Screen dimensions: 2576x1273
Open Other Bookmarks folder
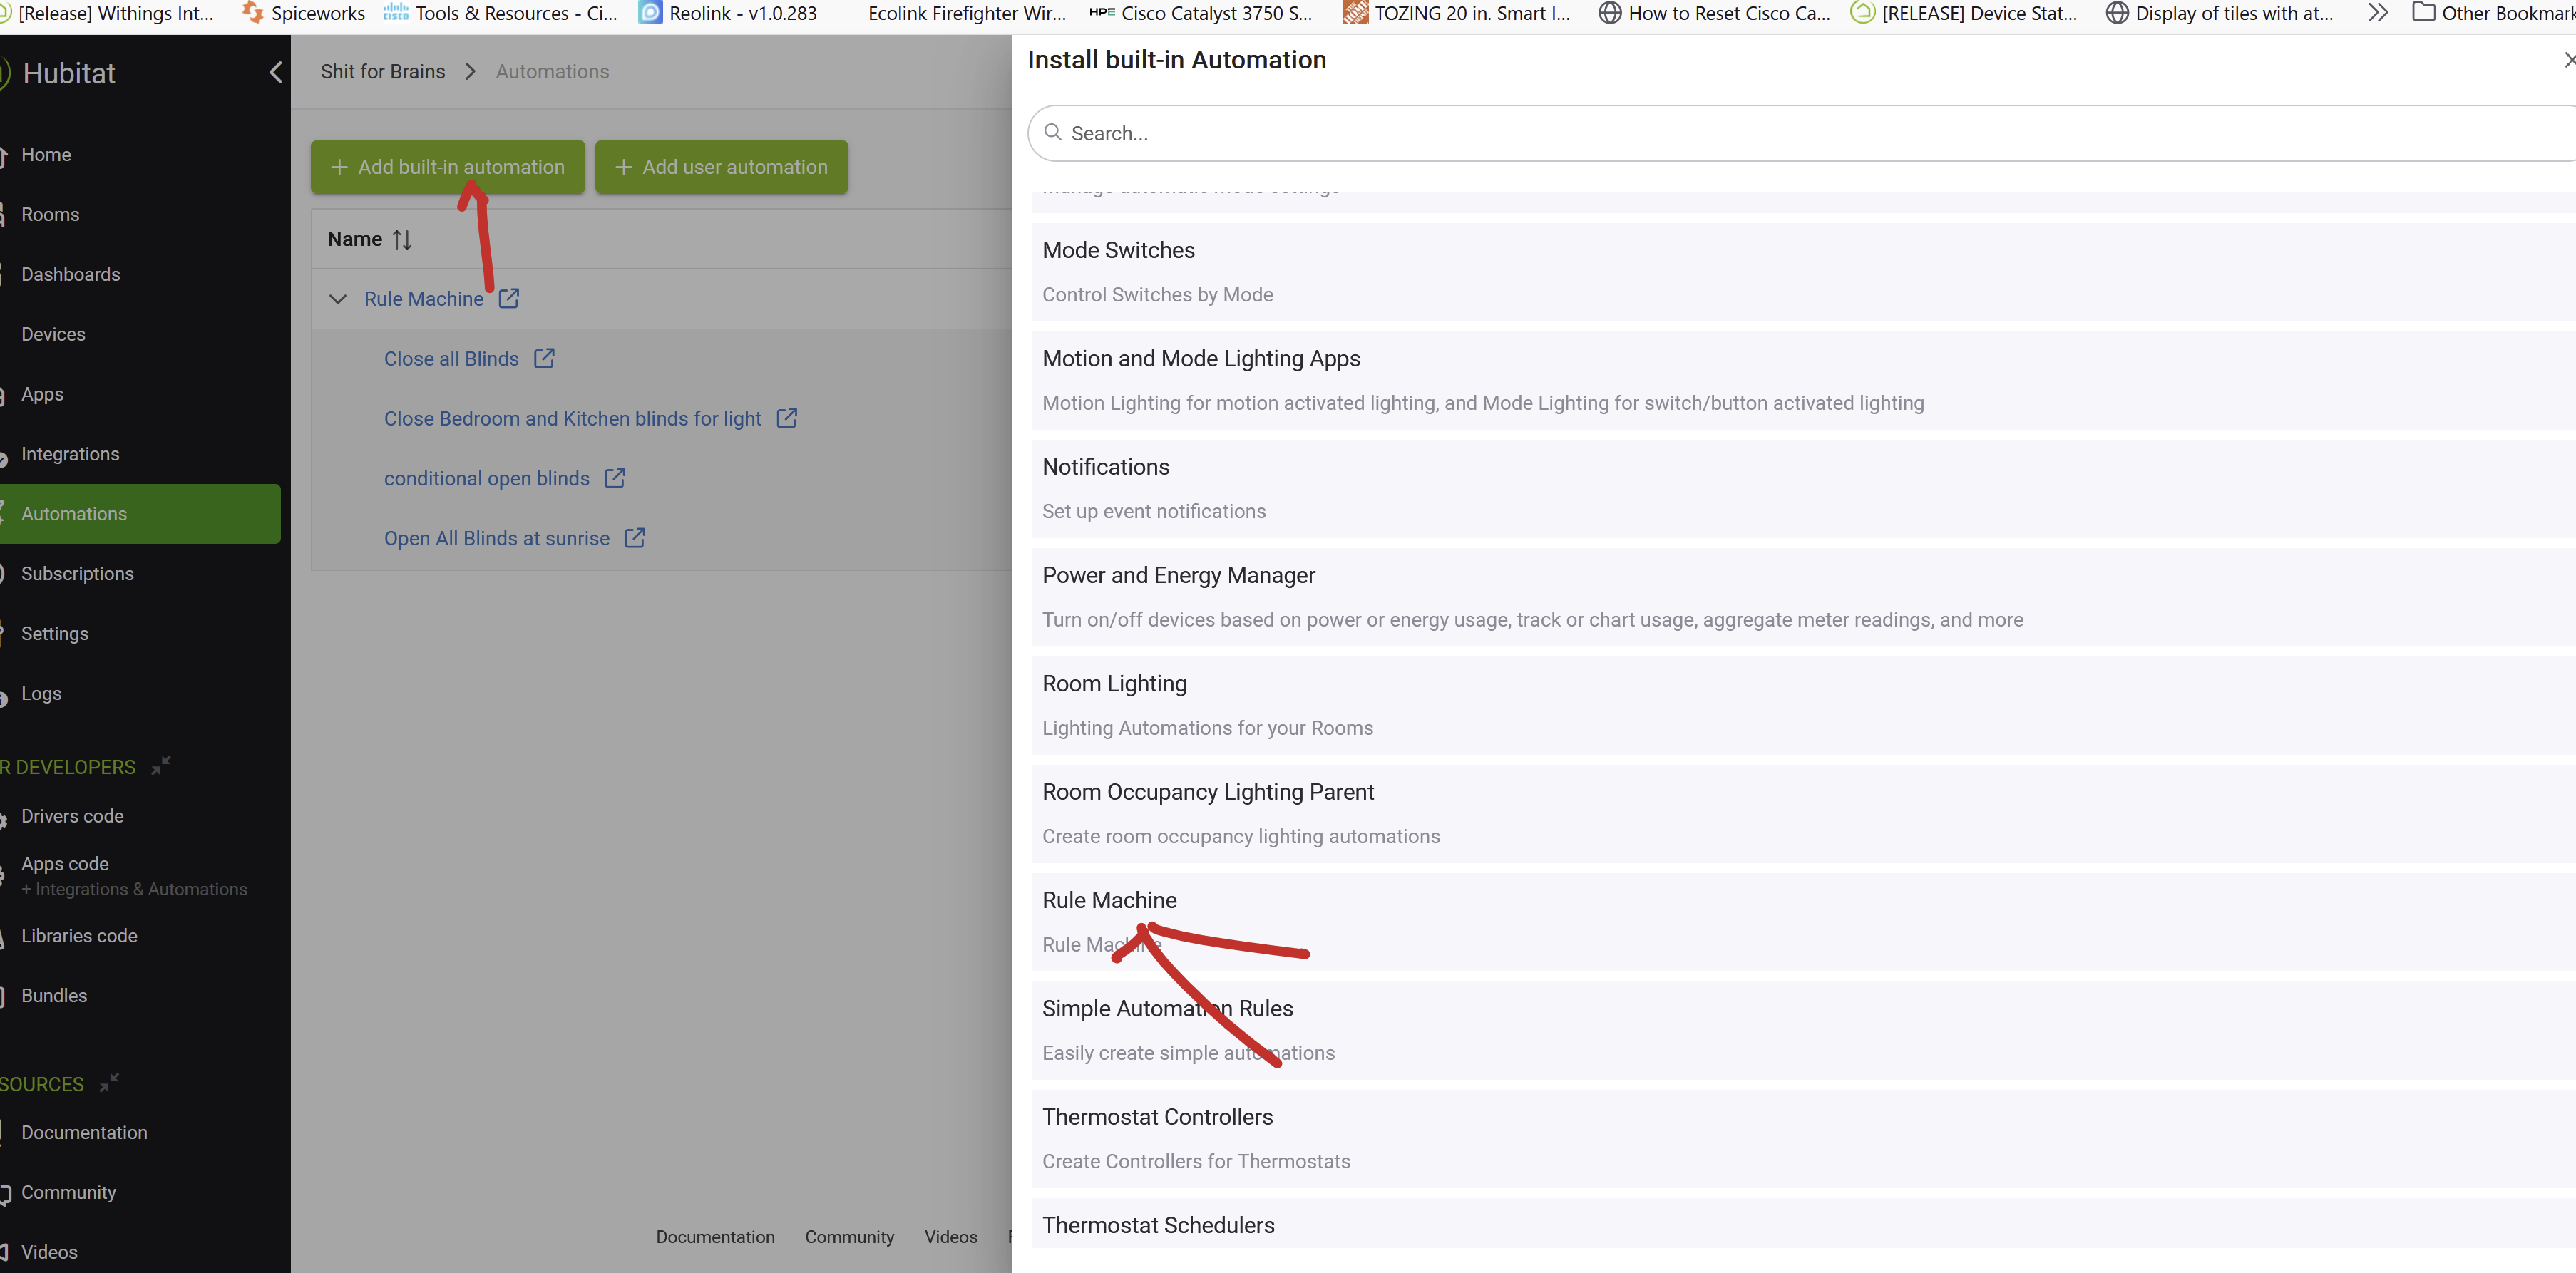point(2493,13)
